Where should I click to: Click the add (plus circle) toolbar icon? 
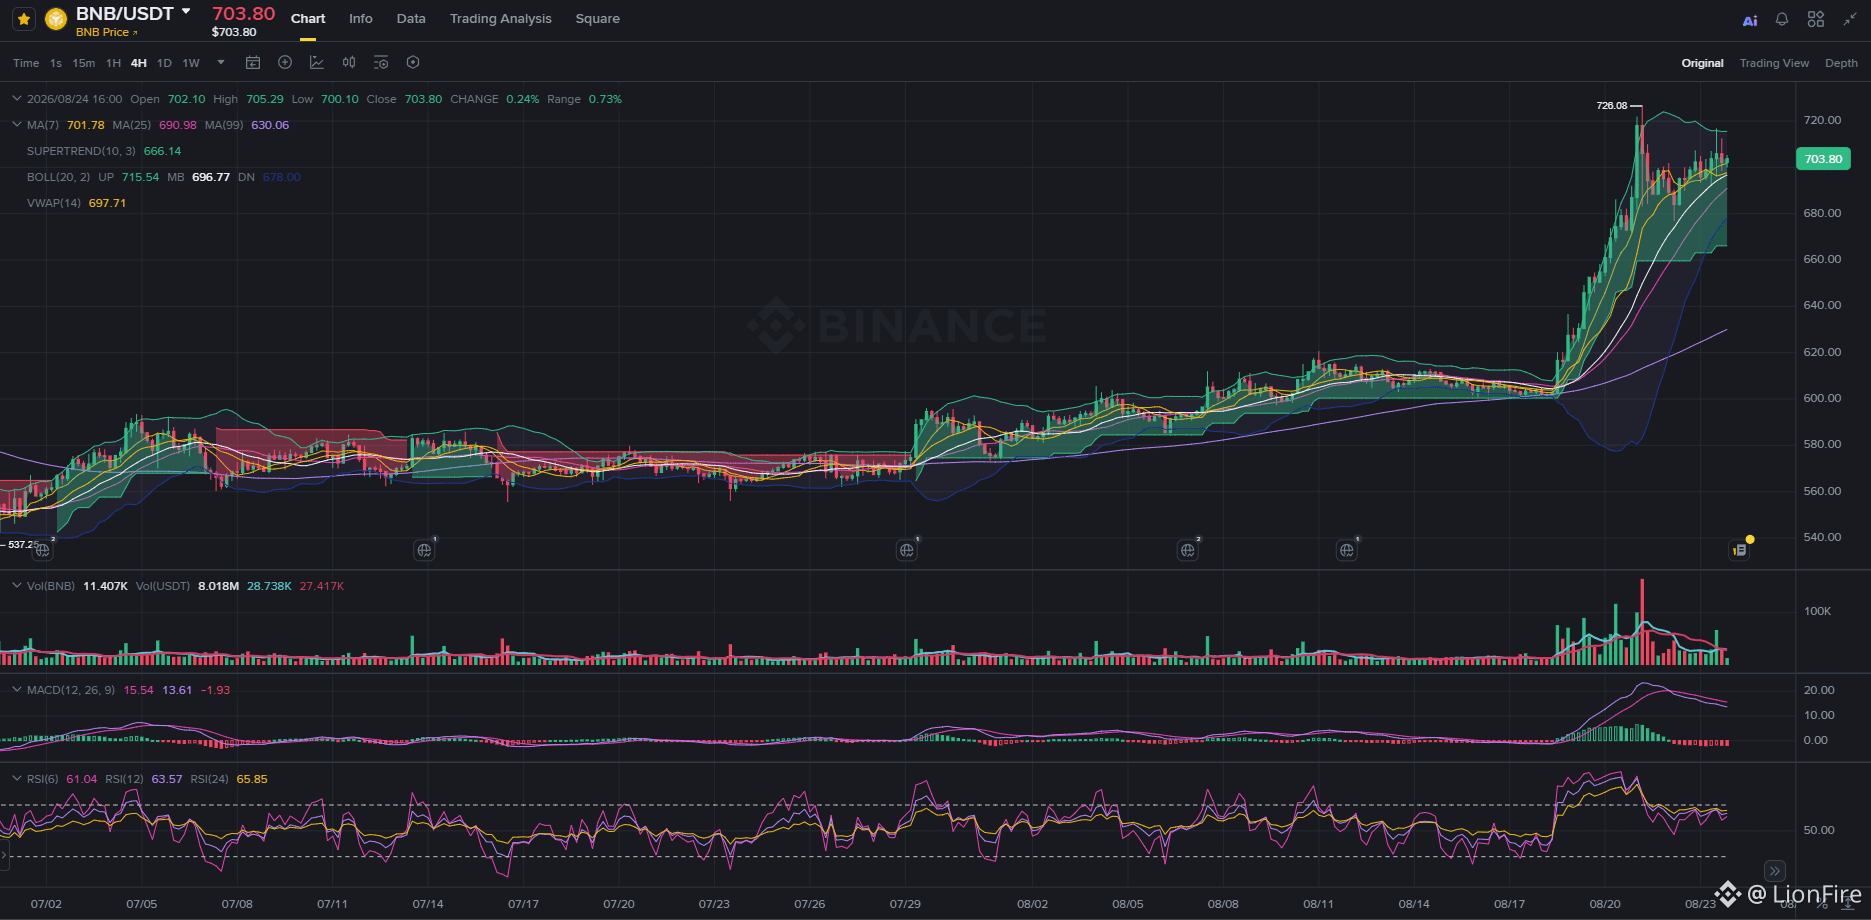285,62
